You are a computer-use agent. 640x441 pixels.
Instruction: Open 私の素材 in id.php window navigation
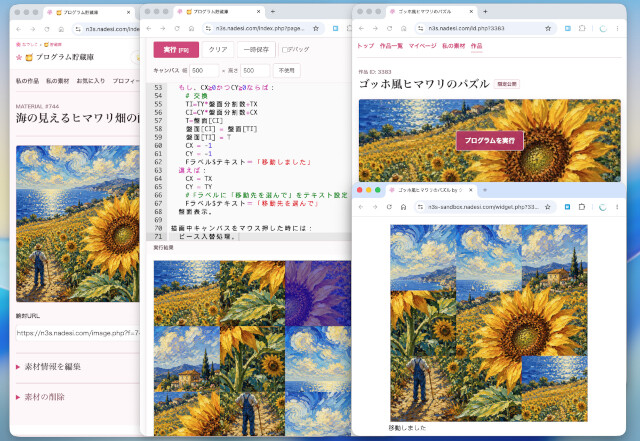point(453,46)
